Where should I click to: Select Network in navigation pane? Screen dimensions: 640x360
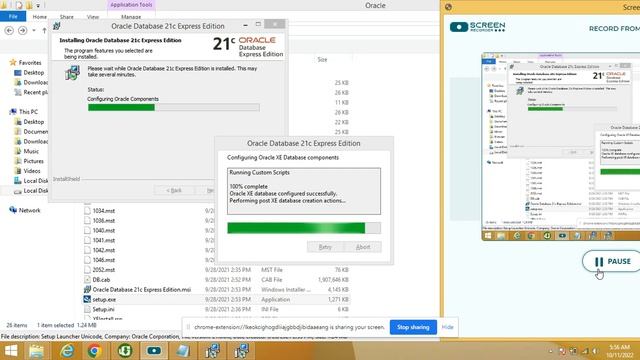tap(29, 210)
